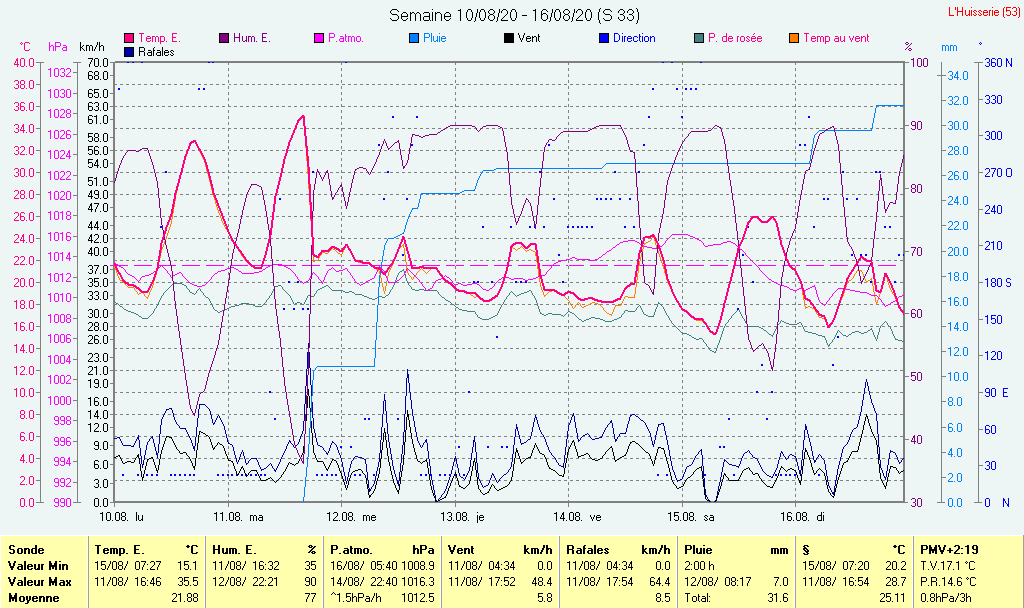Viewport: 1024px width, 608px height.
Task: Click the '11.08. ma' date axis label
Action: tap(238, 517)
